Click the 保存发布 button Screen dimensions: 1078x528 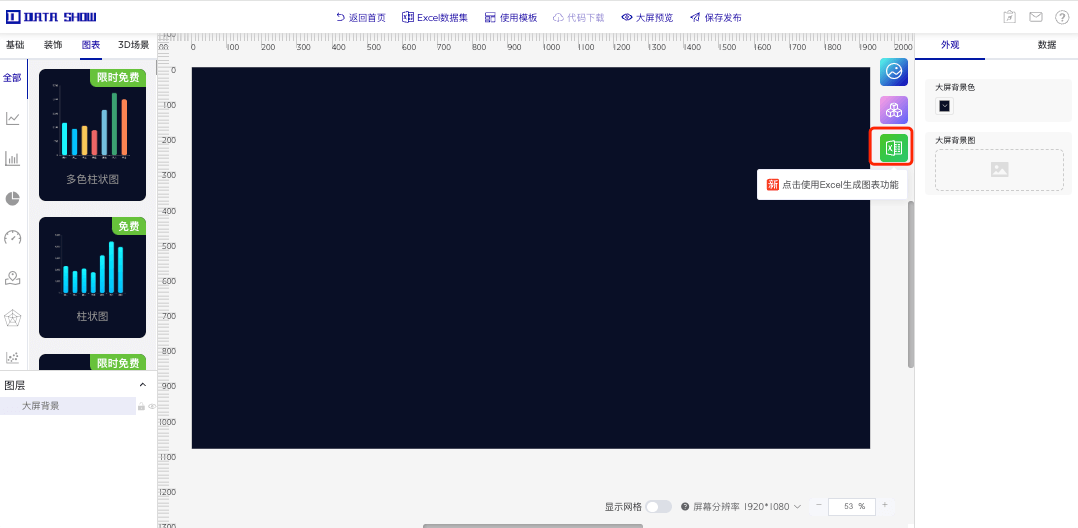point(716,17)
